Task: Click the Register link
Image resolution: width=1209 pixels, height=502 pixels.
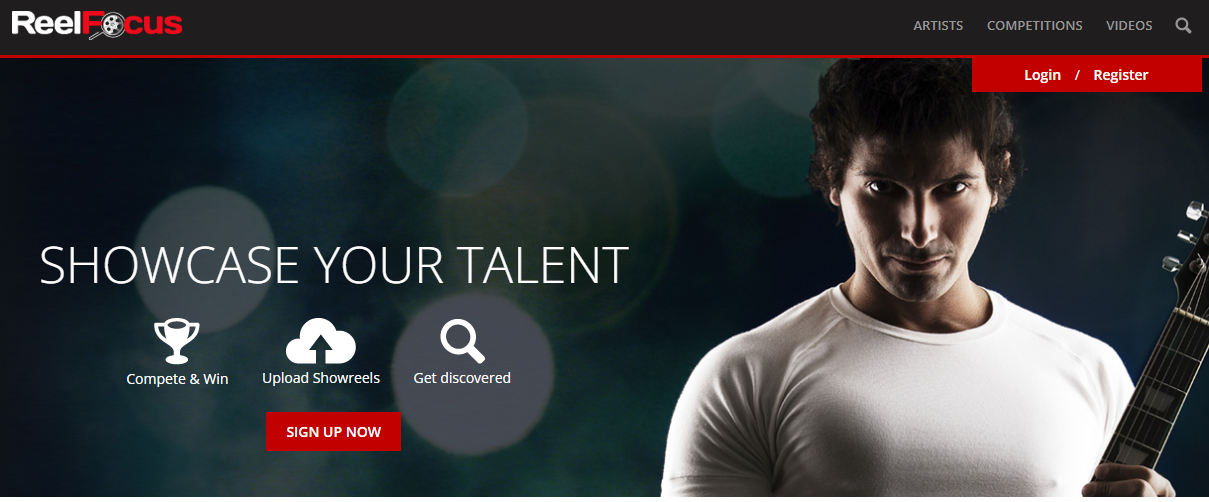Action: [x=1120, y=75]
